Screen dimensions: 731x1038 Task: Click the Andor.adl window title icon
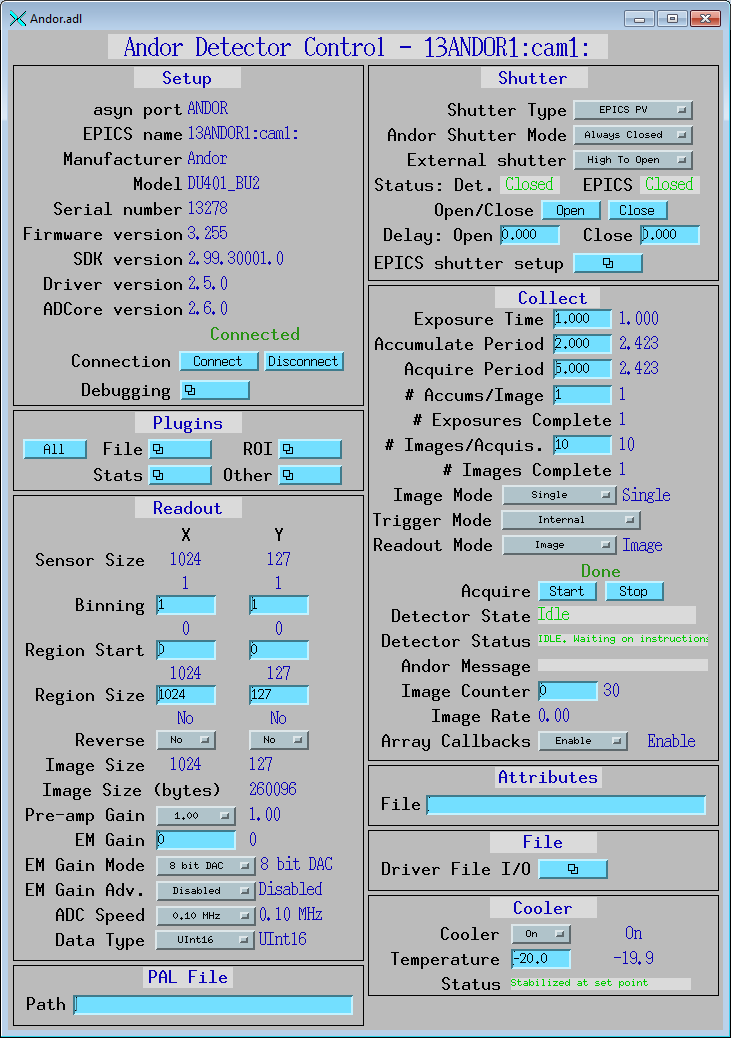(18, 19)
